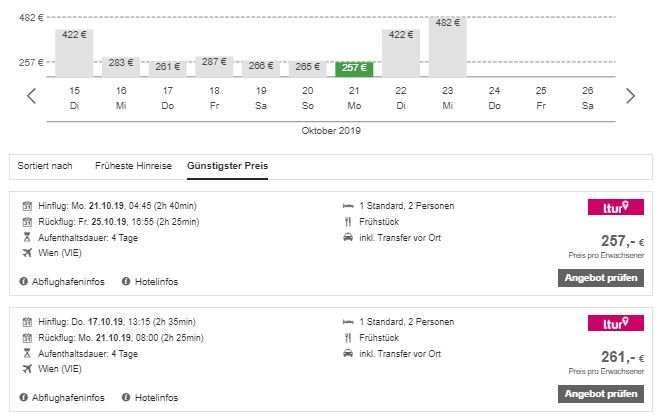This screenshot has height=420, width=662.
Task: Click the left arrow to show previous dates
Action: 31,96
